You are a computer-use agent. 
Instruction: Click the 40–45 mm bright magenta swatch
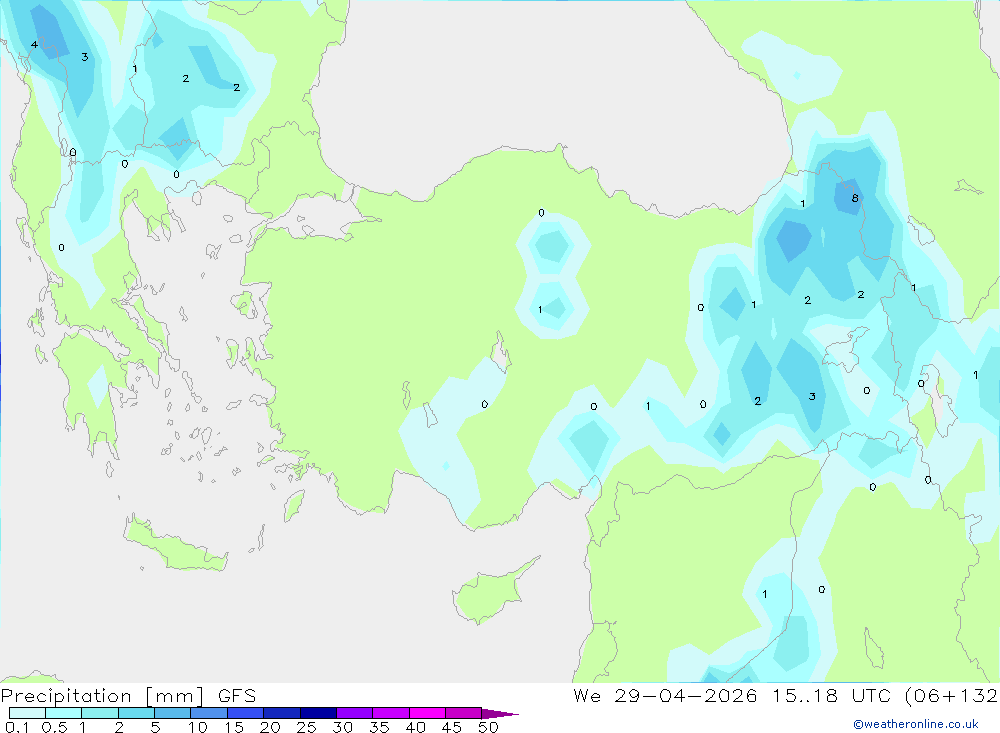point(427,713)
